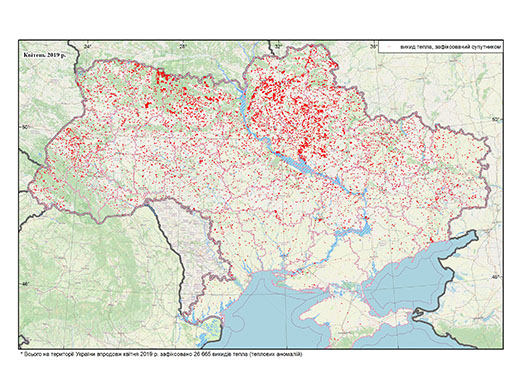This screenshot has height=368, width=520.
Task: Click the Danube delta hatched area
Action: point(210,329)
